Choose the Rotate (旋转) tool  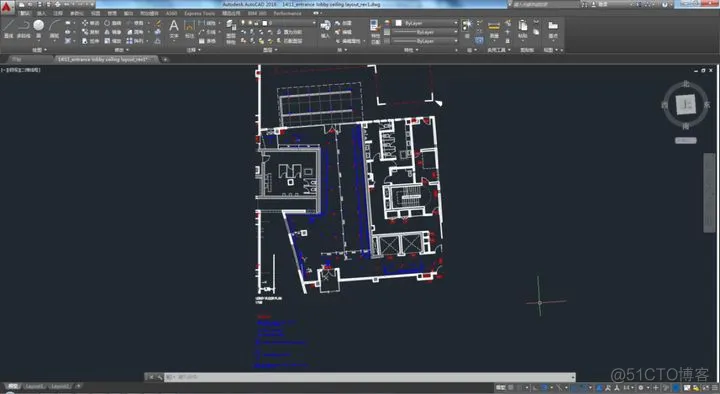pyautogui.click(x=112, y=23)
